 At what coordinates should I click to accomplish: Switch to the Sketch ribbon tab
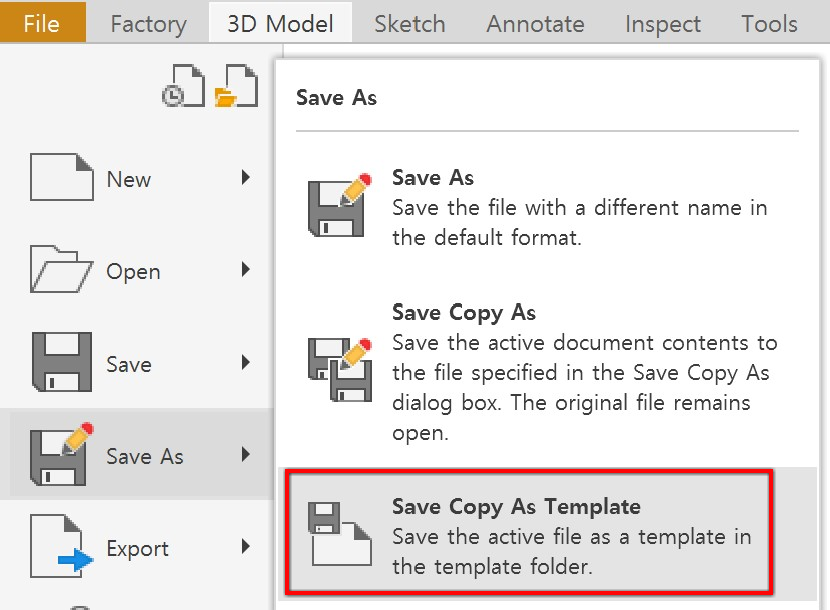coord(409,23)
